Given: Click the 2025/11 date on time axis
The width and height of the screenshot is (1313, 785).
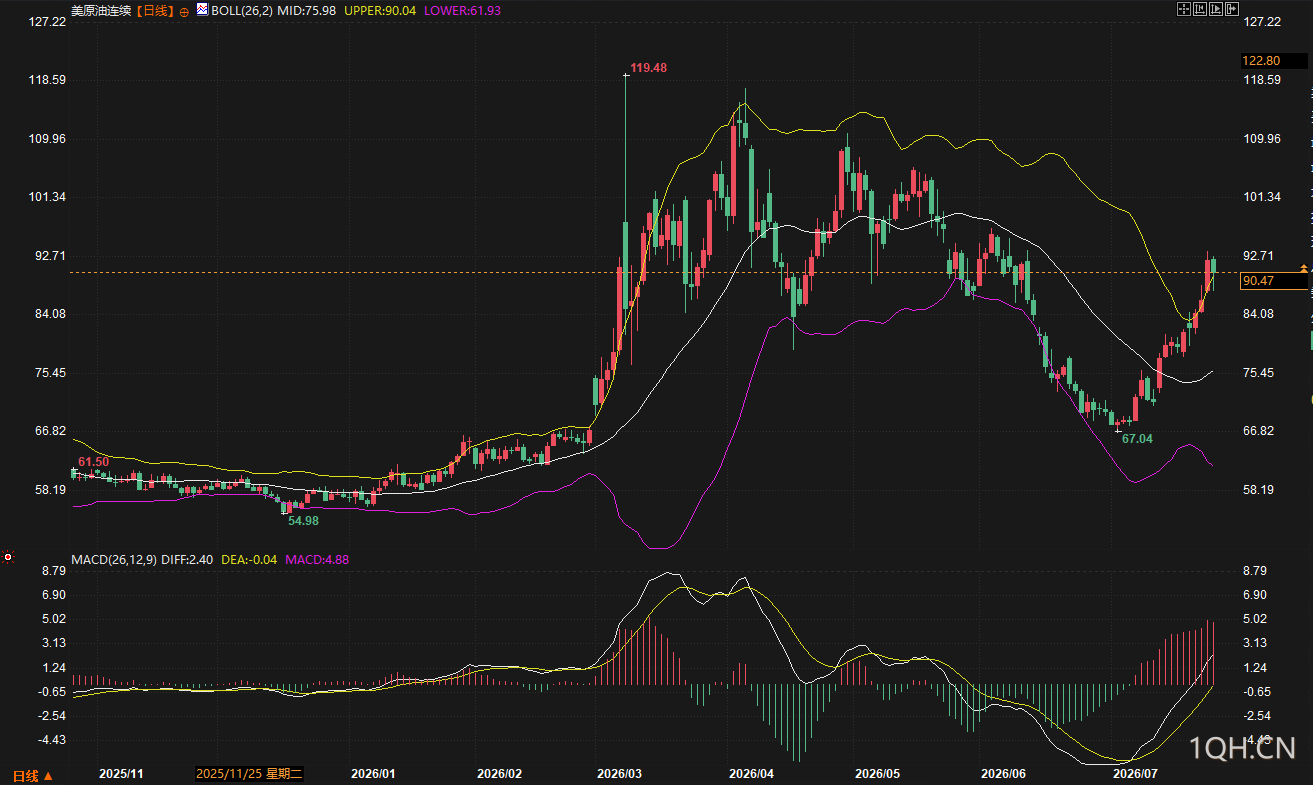Looking at the screenshot, I should (x=122, y=774).
